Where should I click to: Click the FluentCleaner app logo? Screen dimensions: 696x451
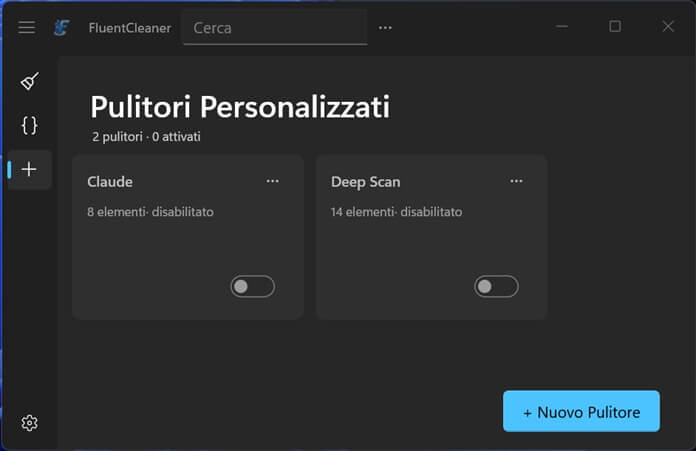click(61, 28)
